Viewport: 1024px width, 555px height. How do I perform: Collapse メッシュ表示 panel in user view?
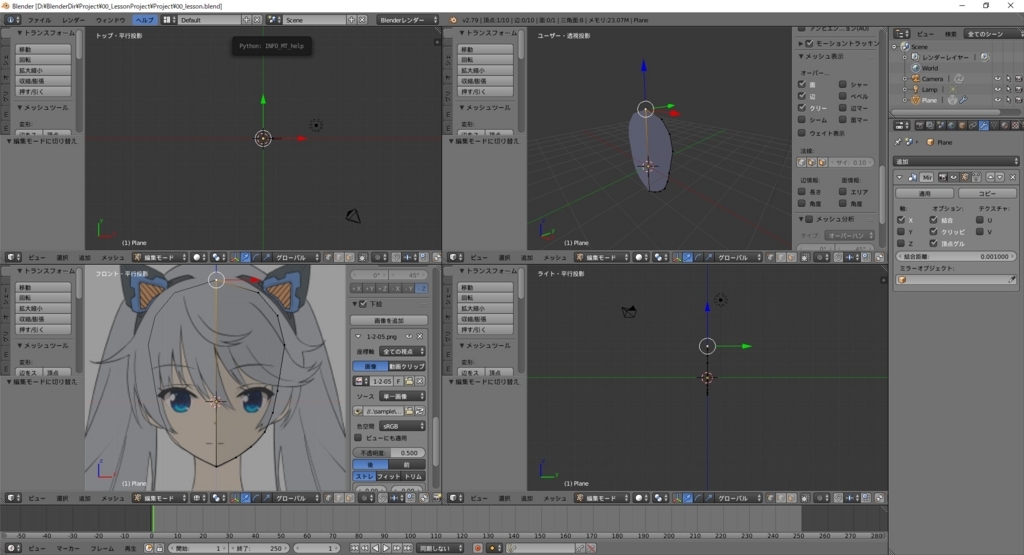pos(801,56)
